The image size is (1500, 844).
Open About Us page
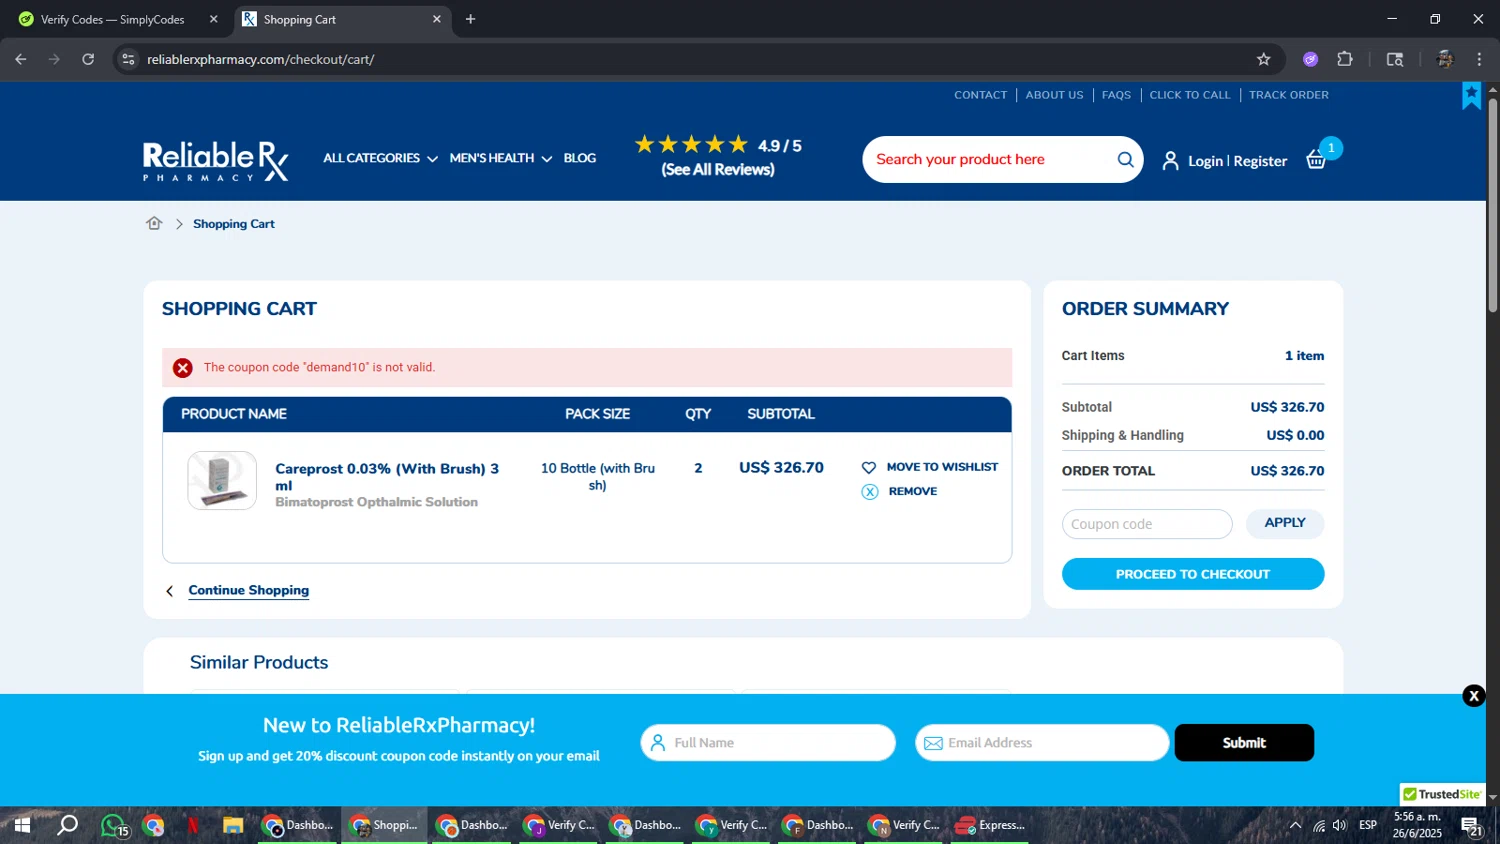1054,95
